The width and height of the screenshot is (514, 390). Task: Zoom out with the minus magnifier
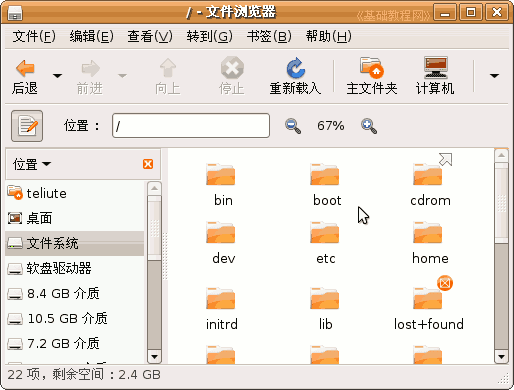(x=293, y=126)
